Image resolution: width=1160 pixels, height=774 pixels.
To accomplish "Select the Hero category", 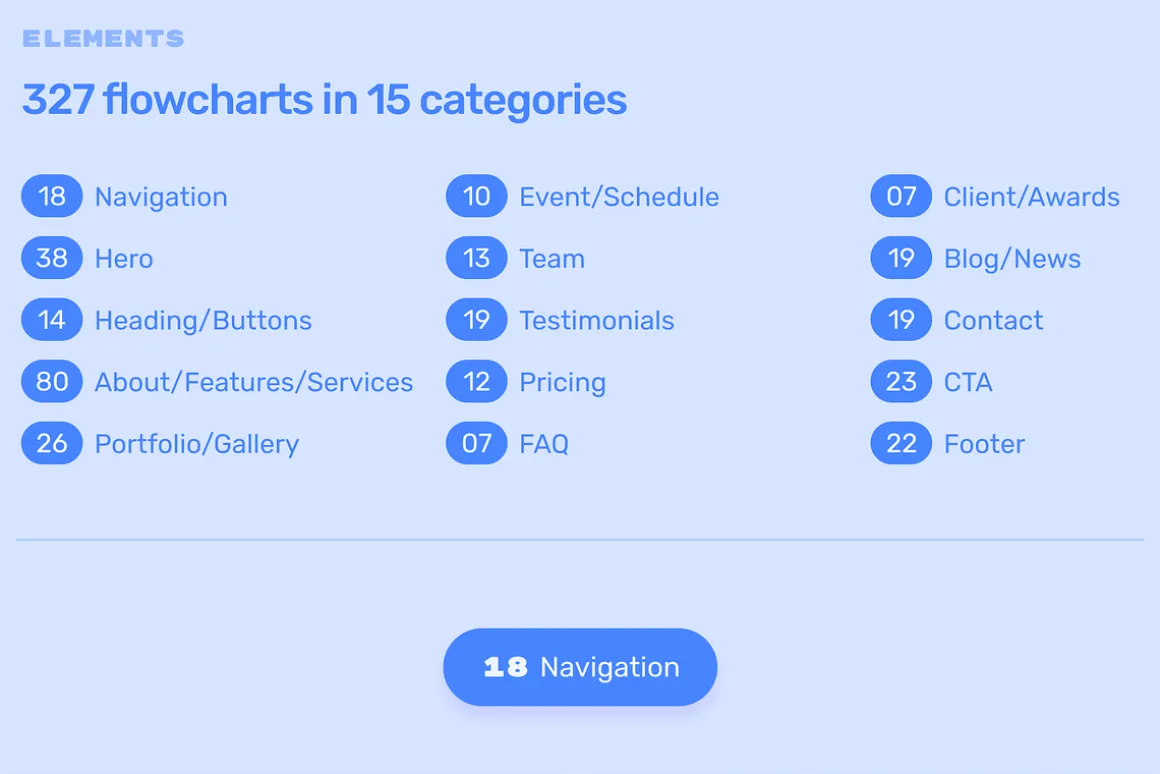I will (x=124, y=259).
